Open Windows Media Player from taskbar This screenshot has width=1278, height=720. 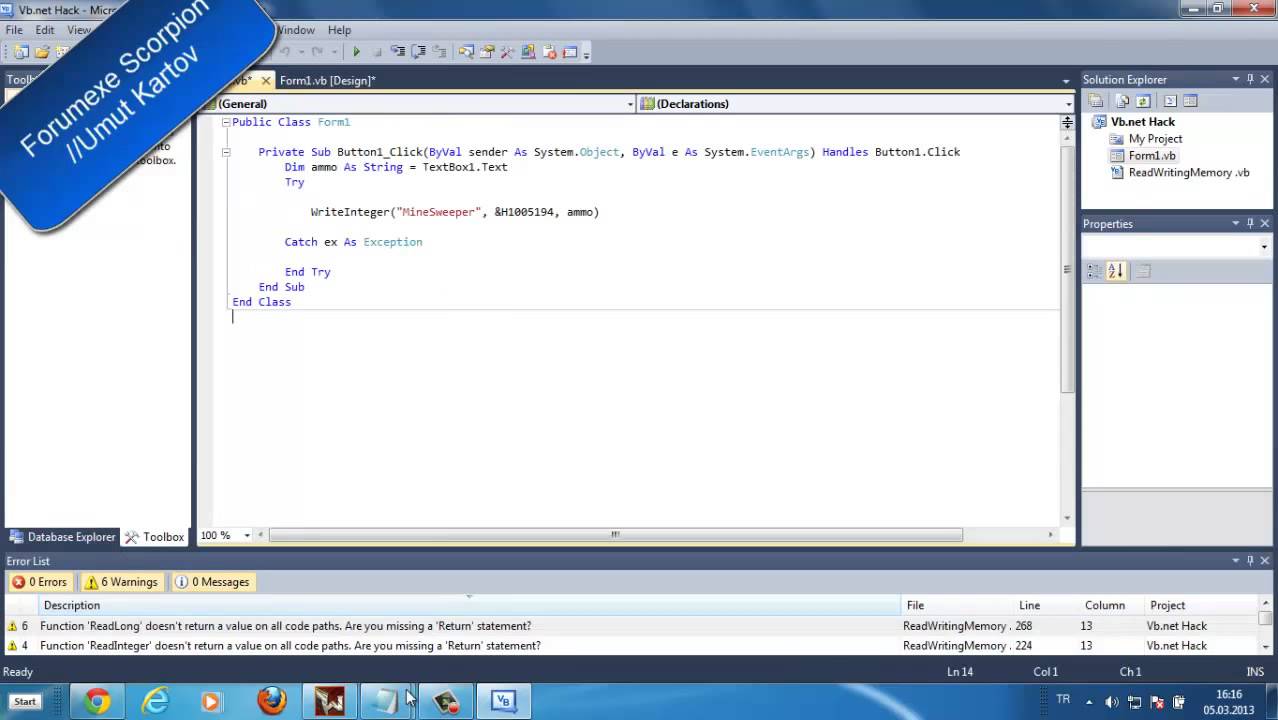click(x=211, y=701)
